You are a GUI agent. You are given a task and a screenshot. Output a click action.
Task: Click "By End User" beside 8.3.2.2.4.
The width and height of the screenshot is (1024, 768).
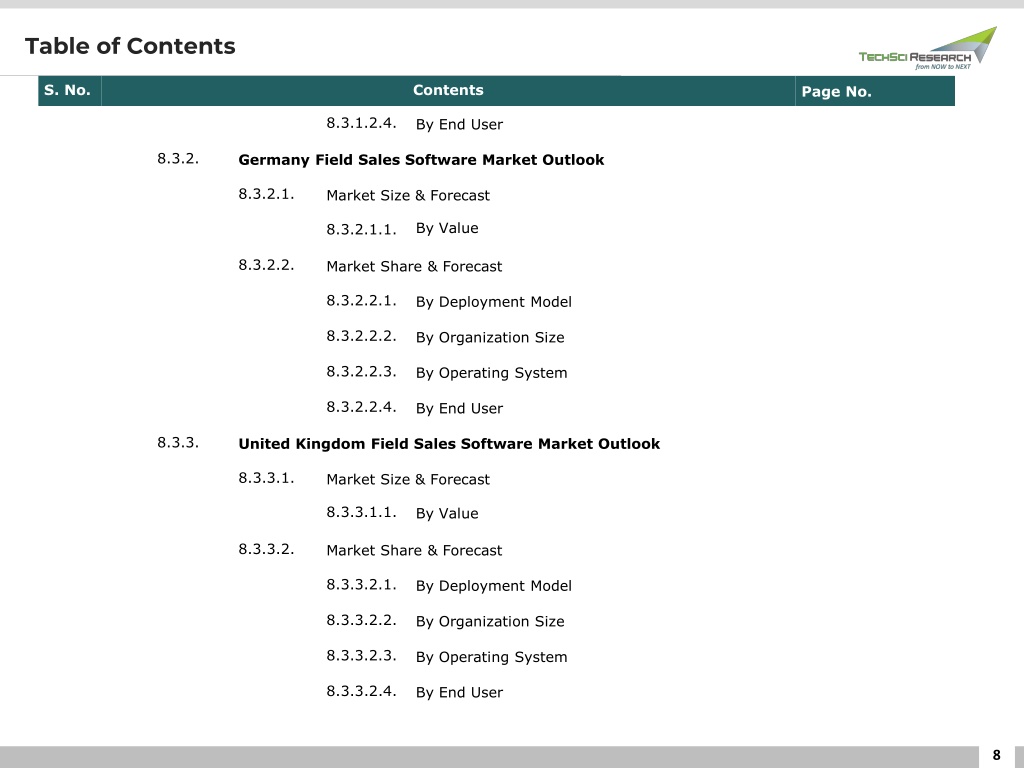point(459,408)
